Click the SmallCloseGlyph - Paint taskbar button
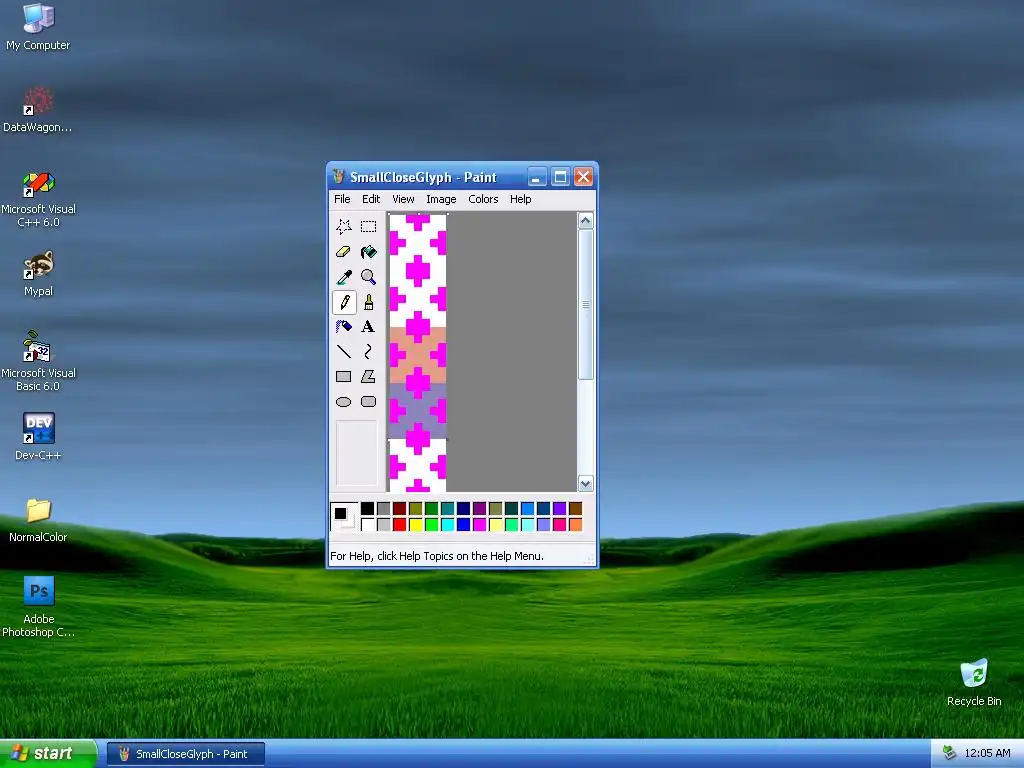The image size is (1024, 768). click(x=185, y=754)
